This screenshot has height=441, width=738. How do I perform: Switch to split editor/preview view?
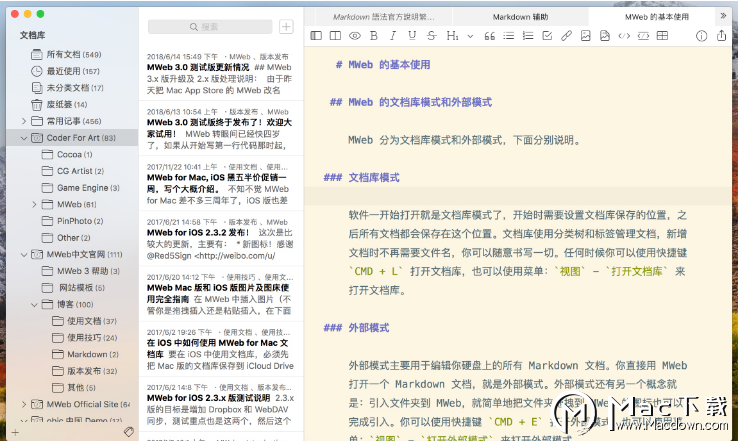pos(335,36)
